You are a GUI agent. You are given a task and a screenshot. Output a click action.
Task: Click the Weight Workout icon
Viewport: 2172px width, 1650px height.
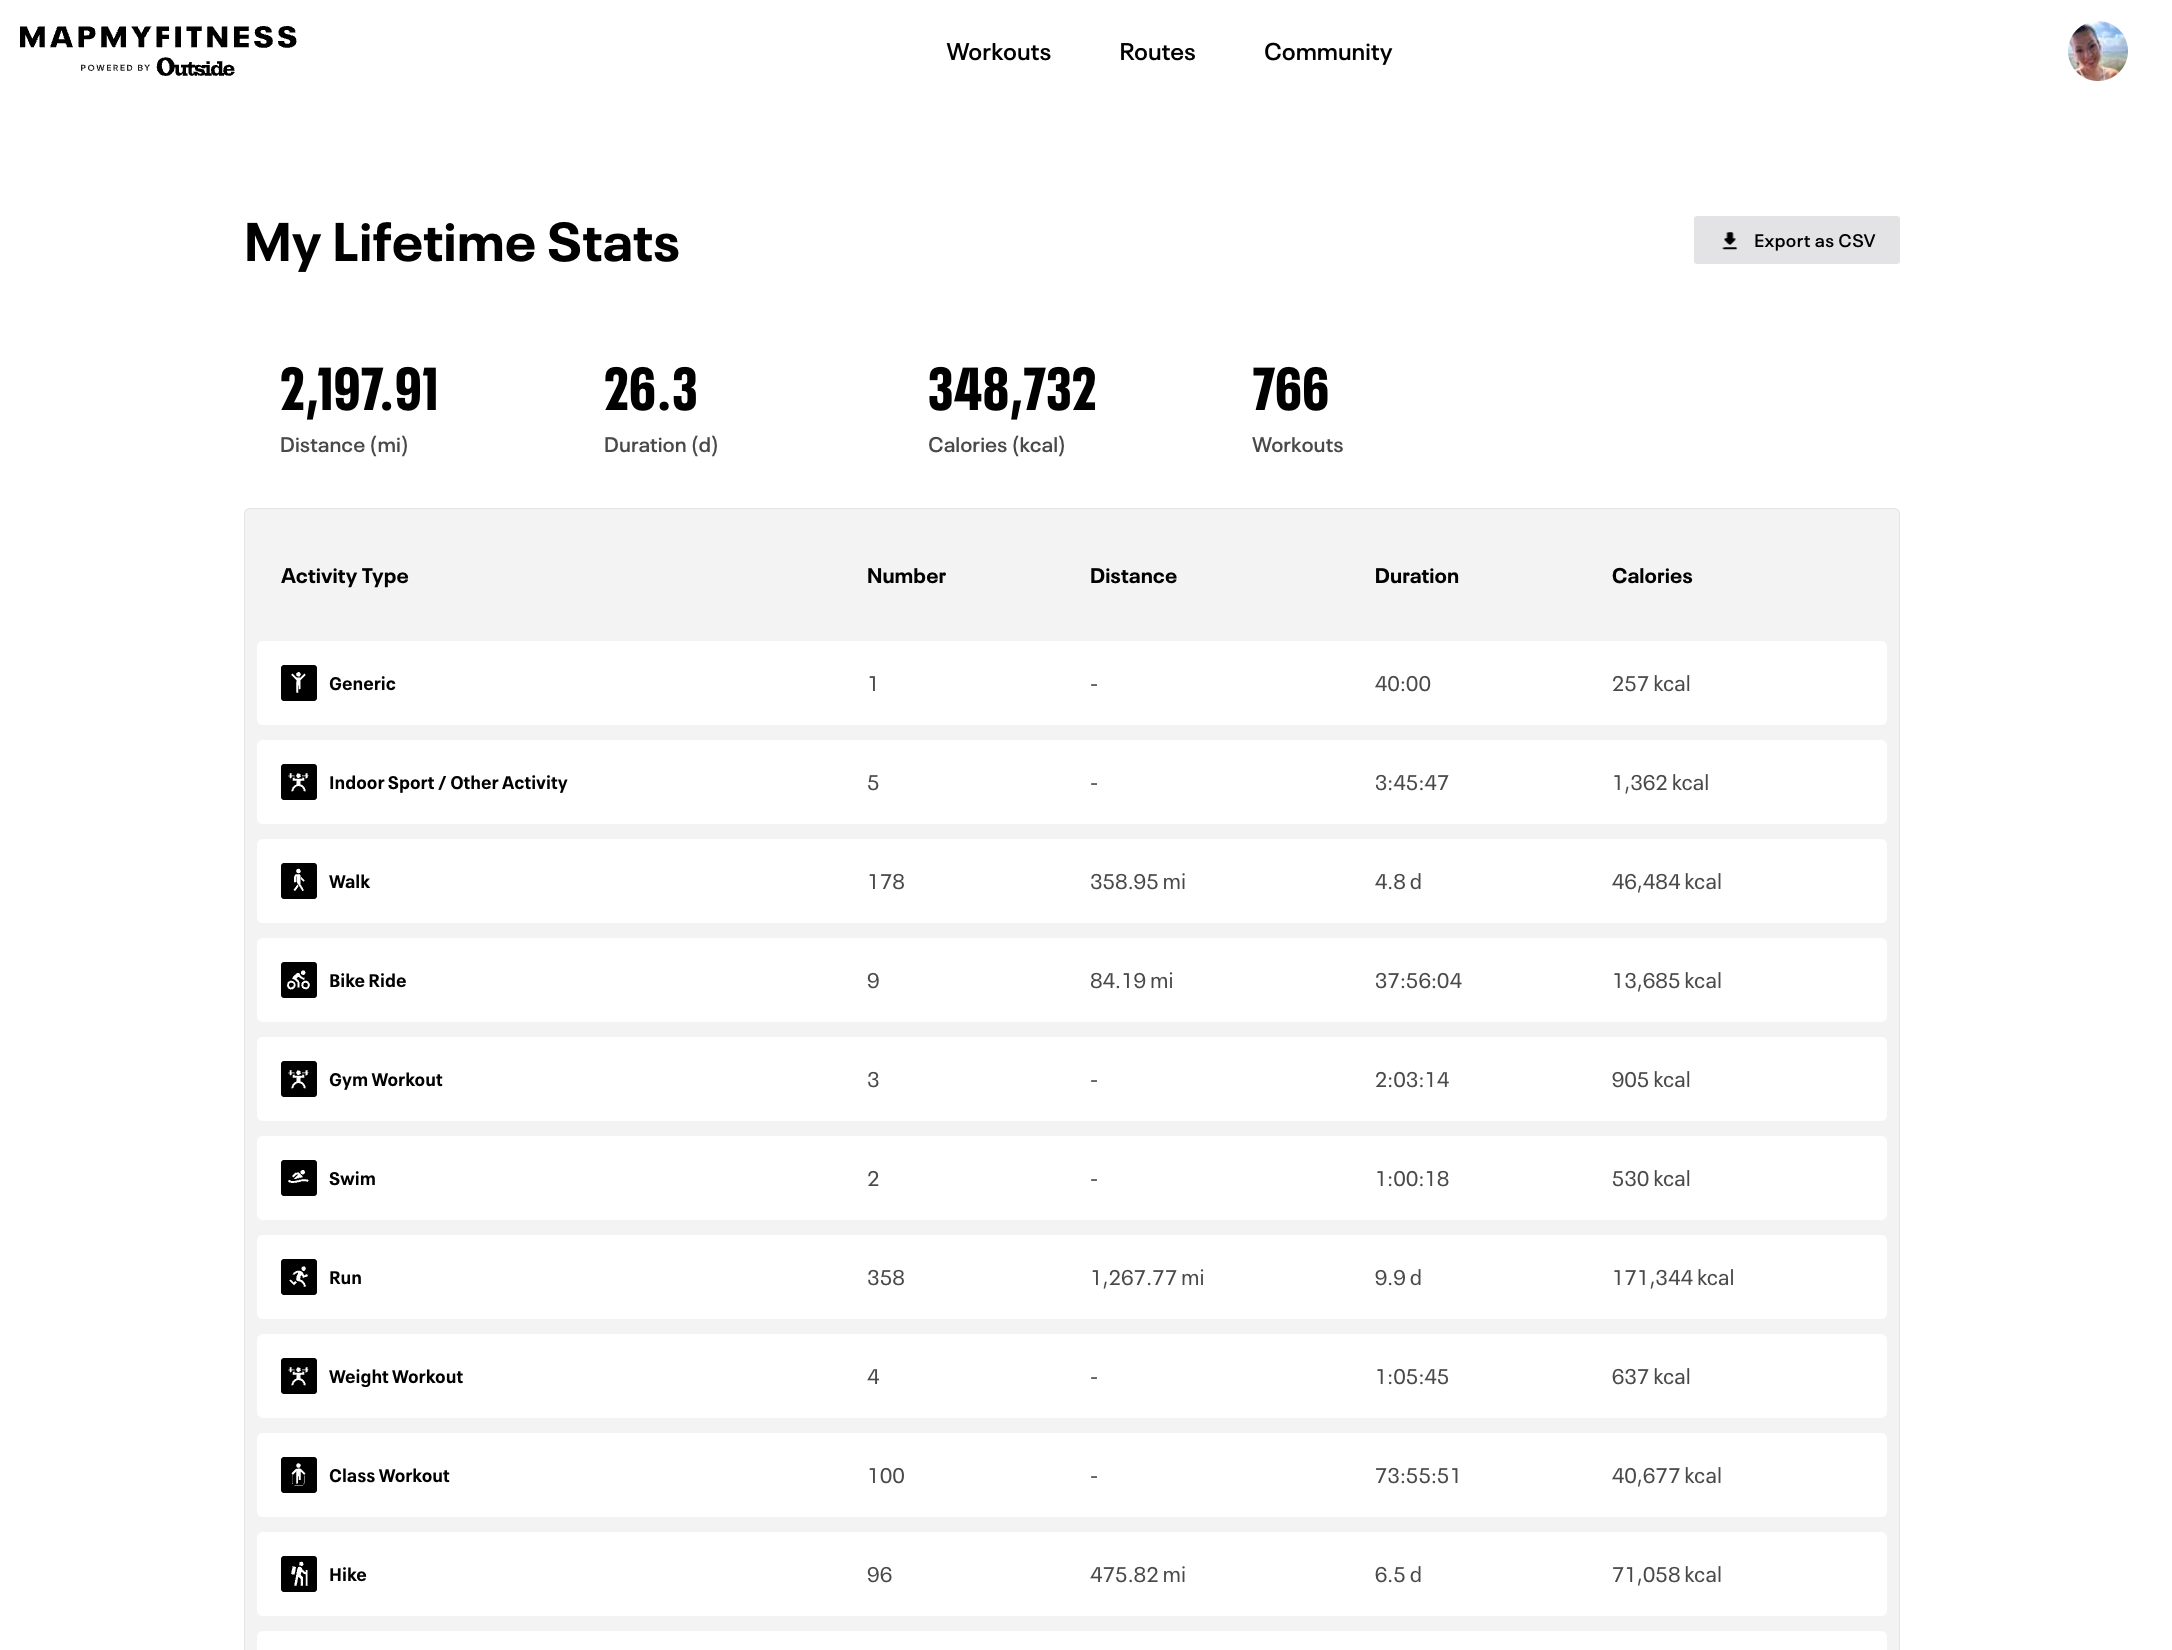point(298,1376)
